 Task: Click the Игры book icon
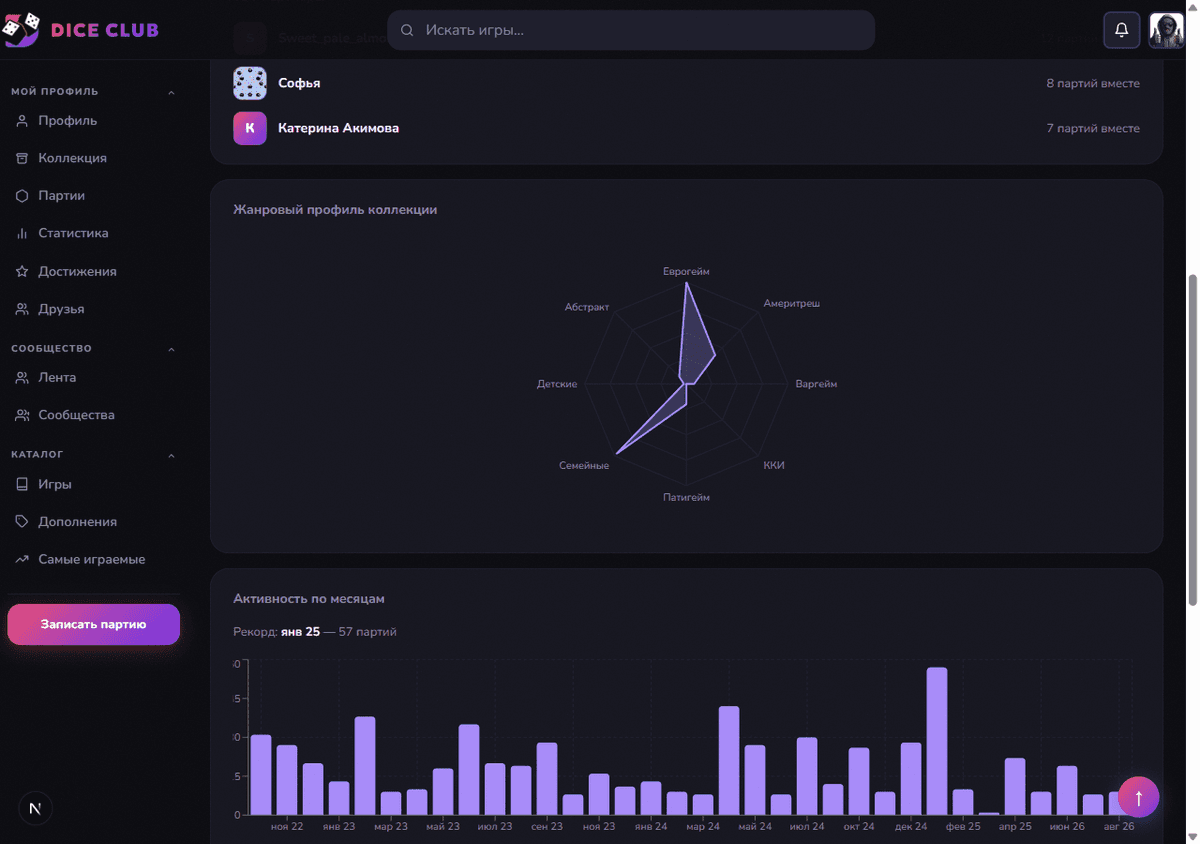[x=22, y=484]
